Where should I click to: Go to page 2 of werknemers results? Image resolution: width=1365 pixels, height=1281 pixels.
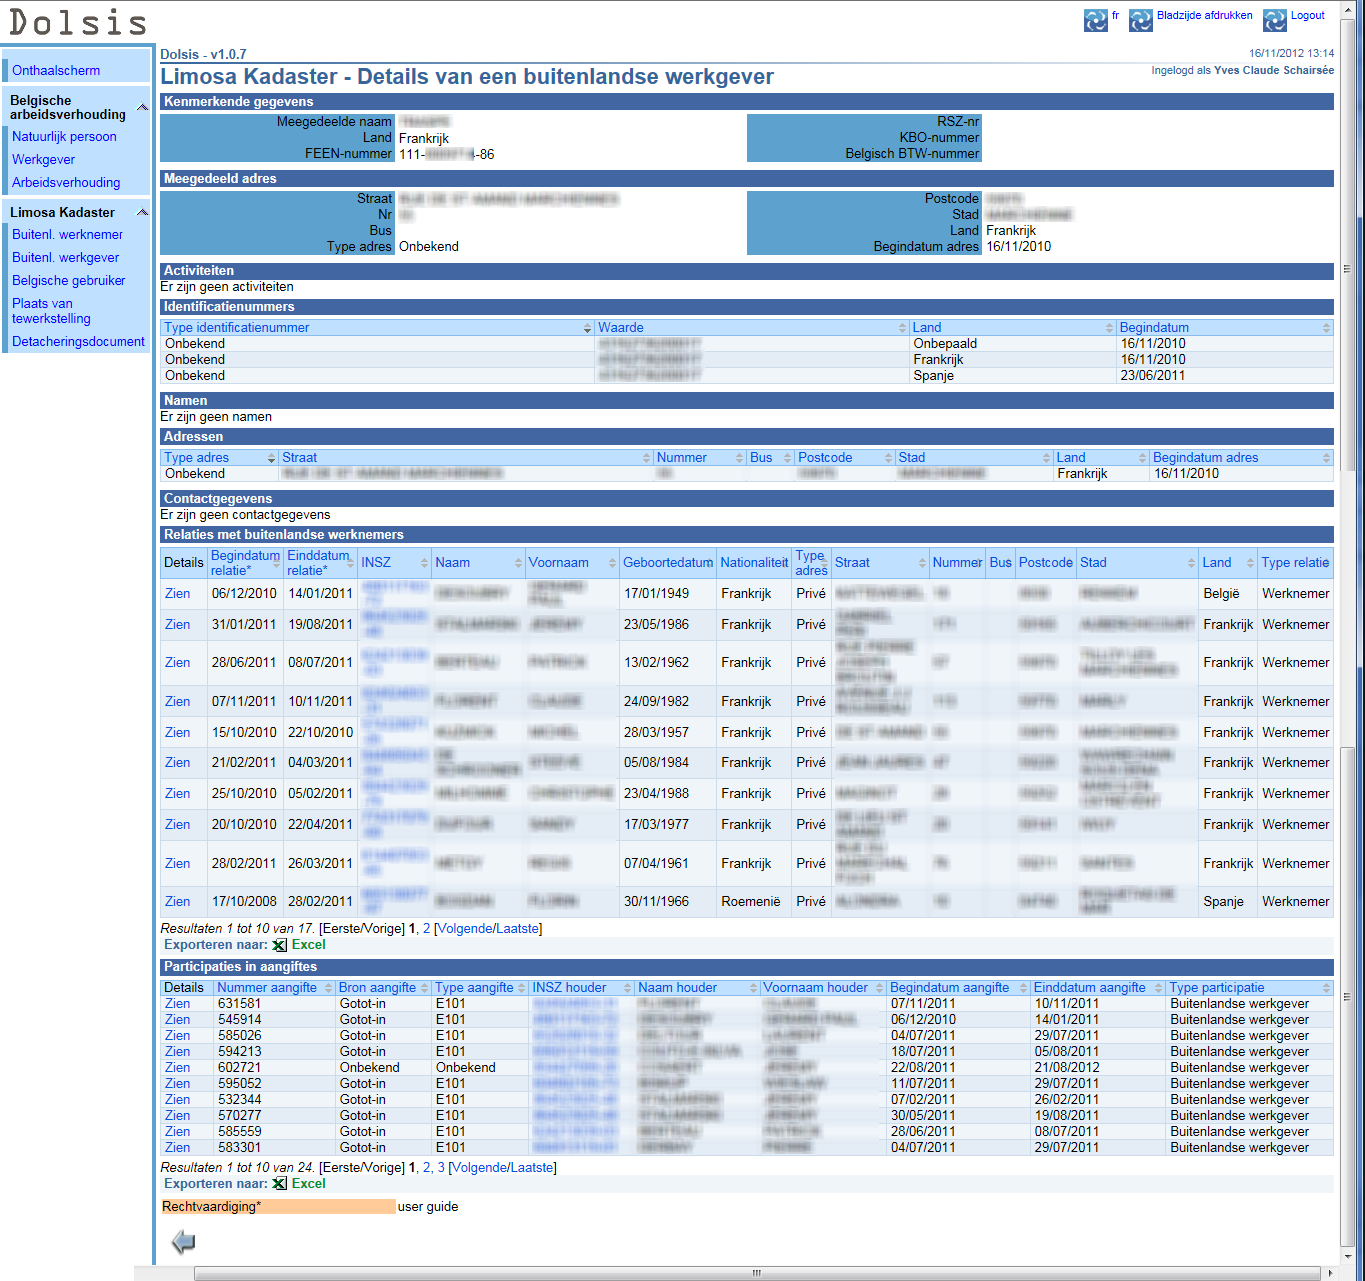click(x=426, y=928)
